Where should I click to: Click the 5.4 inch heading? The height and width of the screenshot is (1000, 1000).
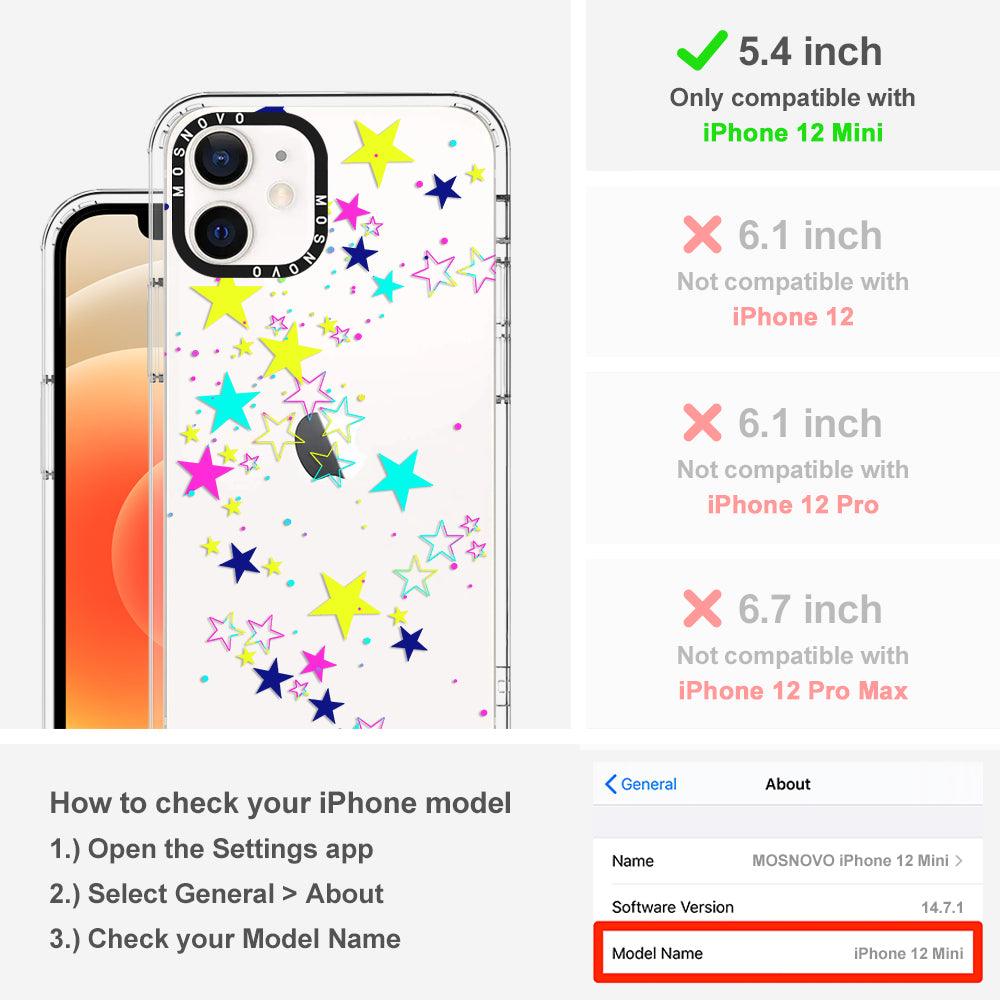(x=810, y=51)
